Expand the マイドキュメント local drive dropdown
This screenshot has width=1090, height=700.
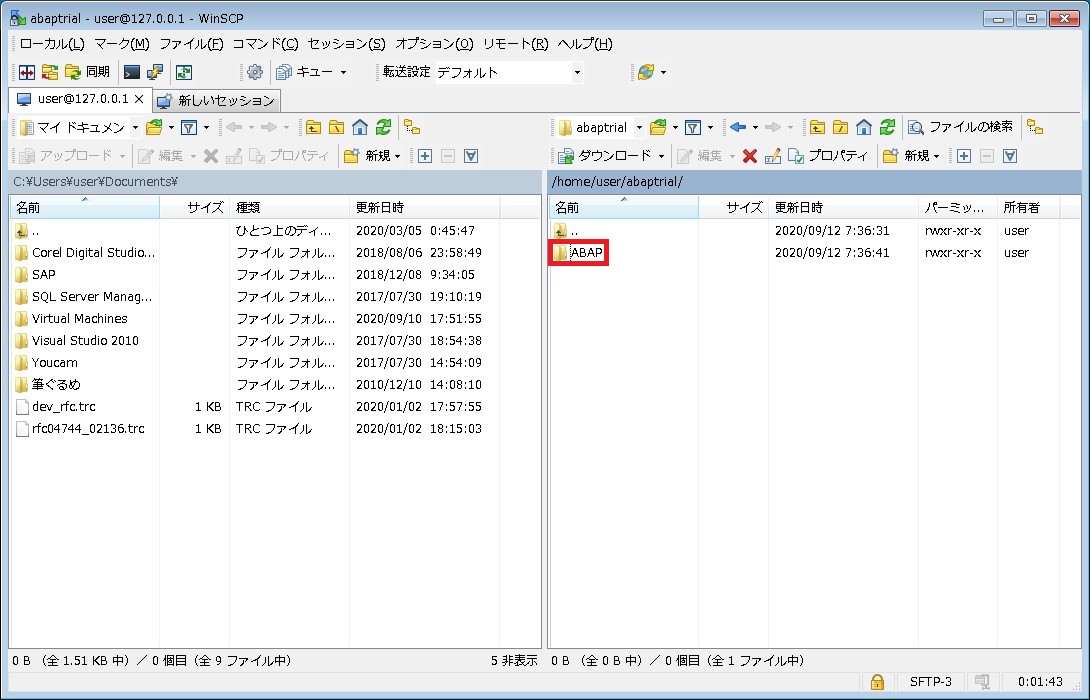pyautogui.click(x=135, y=128)
